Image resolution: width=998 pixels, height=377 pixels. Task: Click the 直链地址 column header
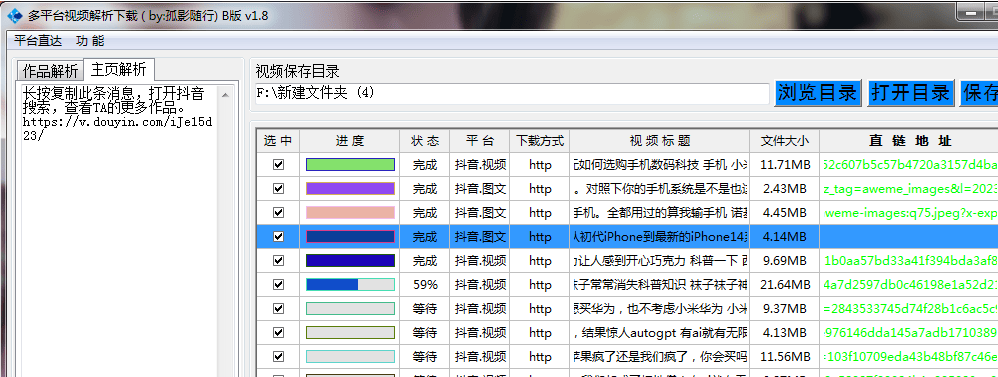910,141
